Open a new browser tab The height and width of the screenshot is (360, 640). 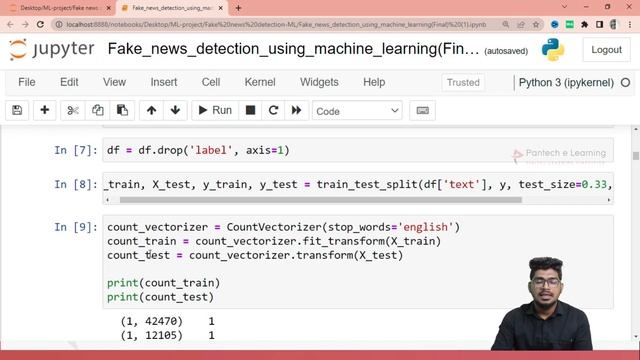pyautogui.click(x=238, y=8)
